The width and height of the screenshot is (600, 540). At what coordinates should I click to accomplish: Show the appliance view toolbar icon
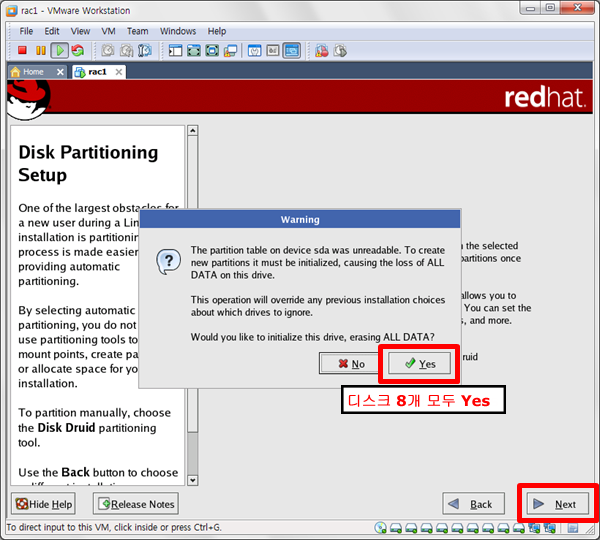[x=273, y=50]
